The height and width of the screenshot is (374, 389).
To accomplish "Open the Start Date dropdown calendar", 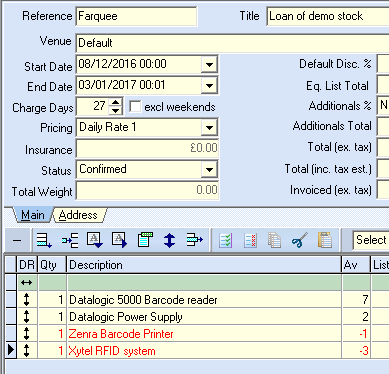I will (209, 64).
